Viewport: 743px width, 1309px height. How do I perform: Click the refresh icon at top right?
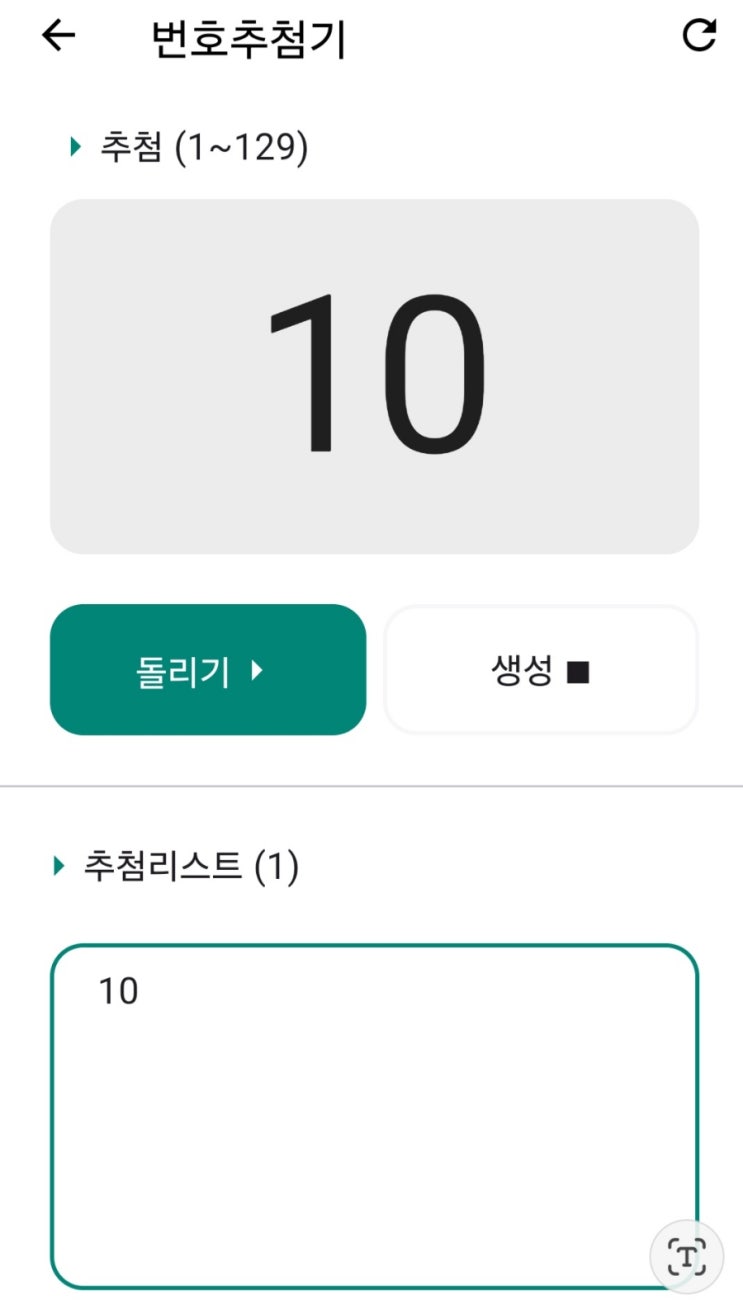[699, 36]
